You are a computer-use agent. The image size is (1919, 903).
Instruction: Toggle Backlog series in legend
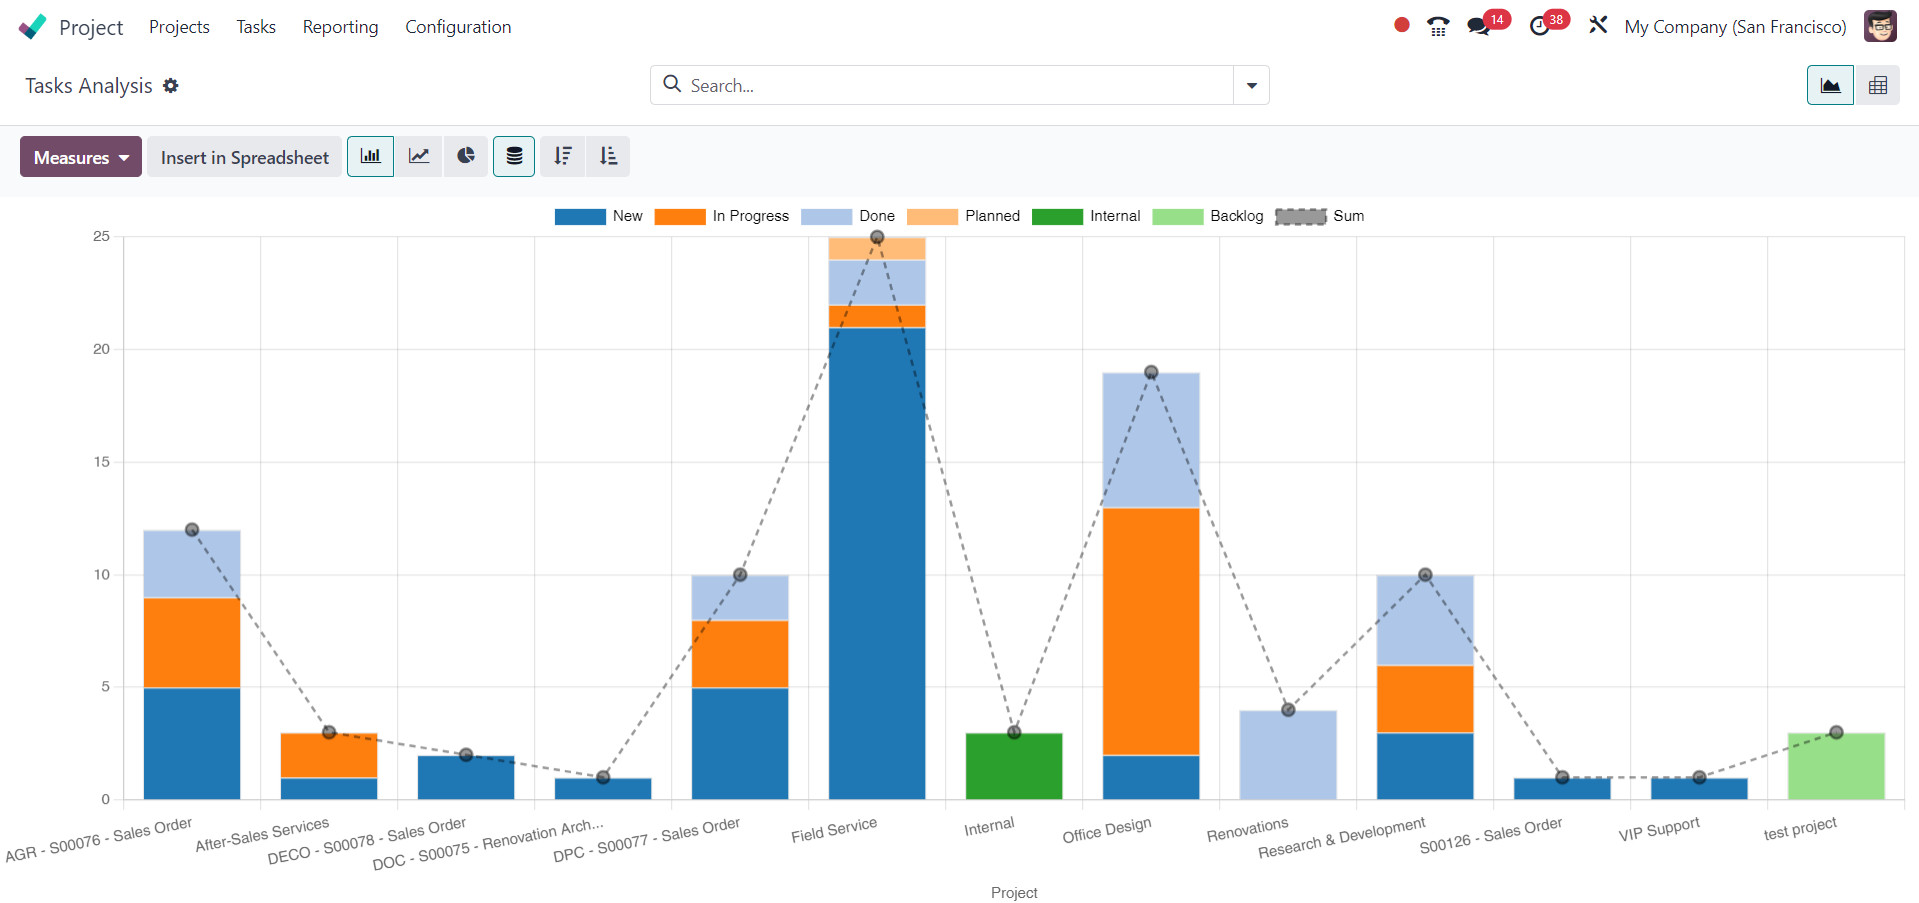[x=1207, y=216]
